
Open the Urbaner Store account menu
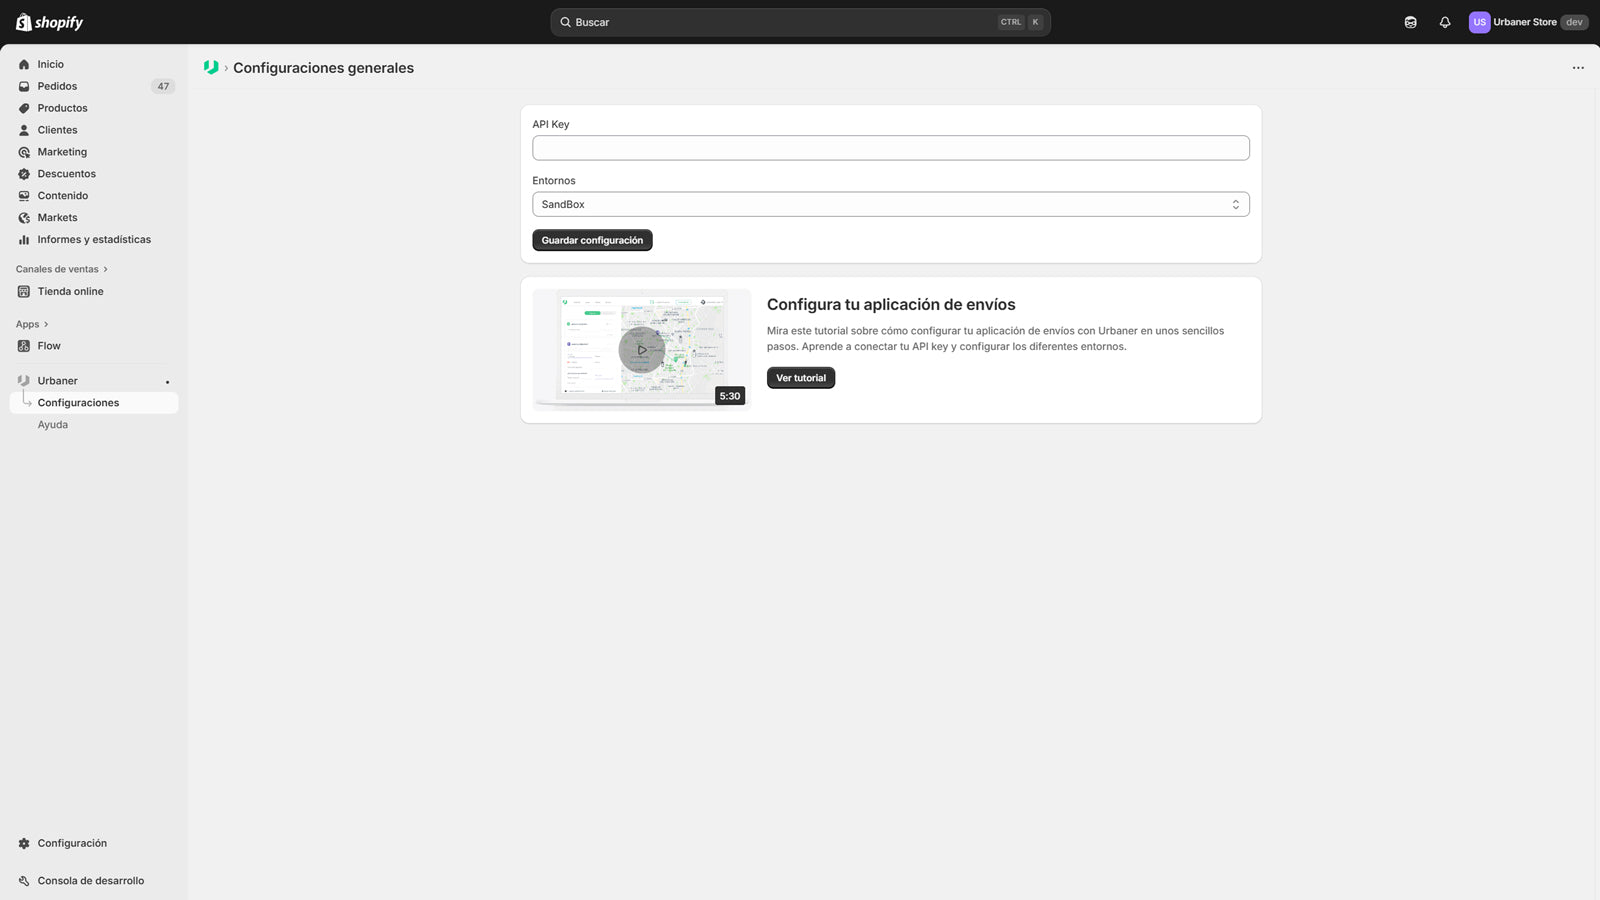click(x=1528, y=22)
